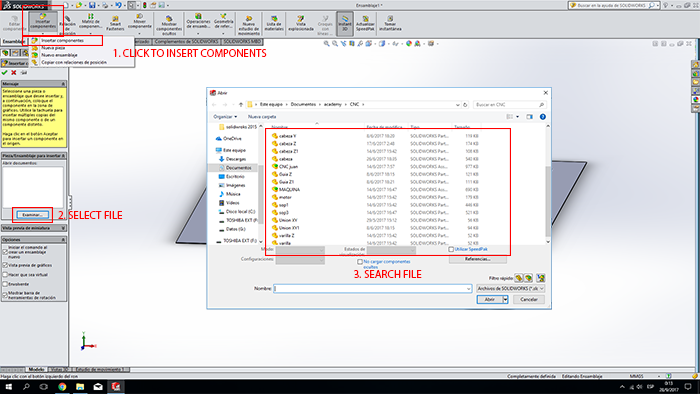Viewport: 700px width, 394px height.
Task: Click the Abrir button in dialog
Action: 490,299
